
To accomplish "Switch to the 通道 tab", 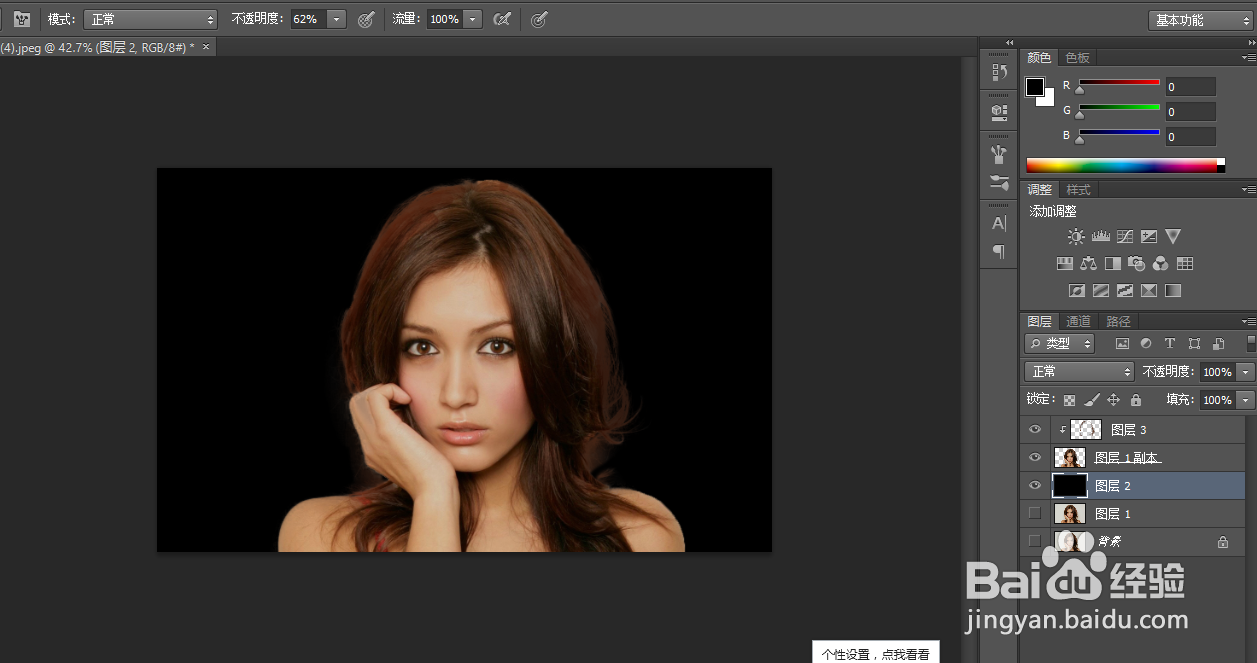I will pyautogui.click(x=1078, y=322).
